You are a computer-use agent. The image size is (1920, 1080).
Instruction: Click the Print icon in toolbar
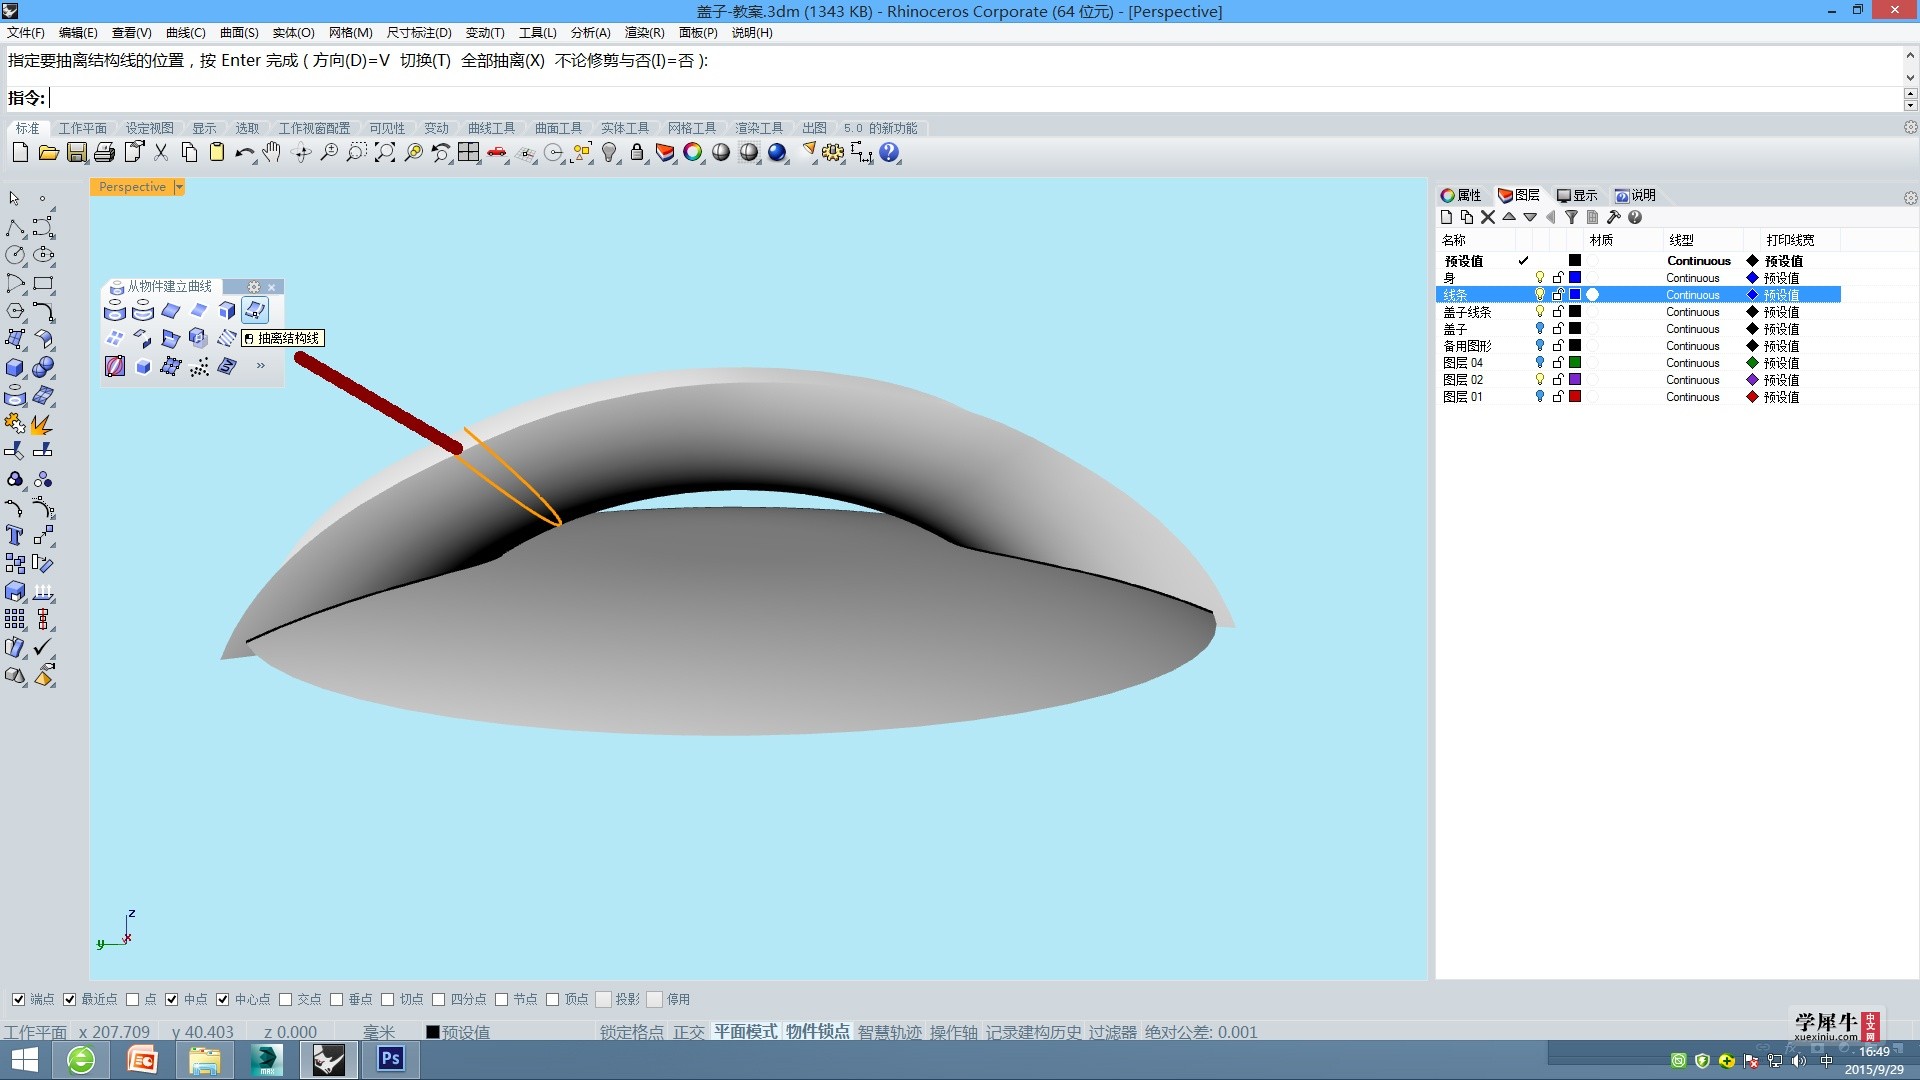pyautogui.click(x=104, y=152)
